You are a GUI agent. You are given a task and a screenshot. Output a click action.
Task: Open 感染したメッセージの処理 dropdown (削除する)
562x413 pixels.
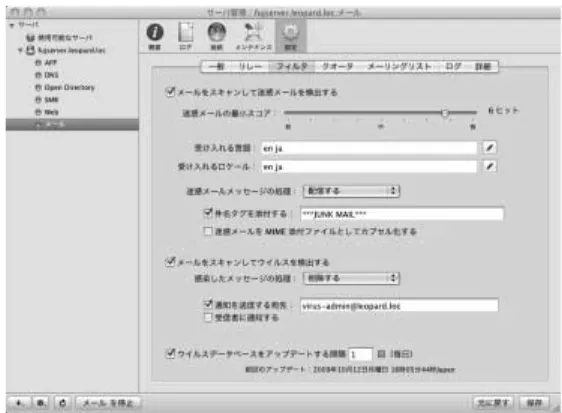coord(352,278)
